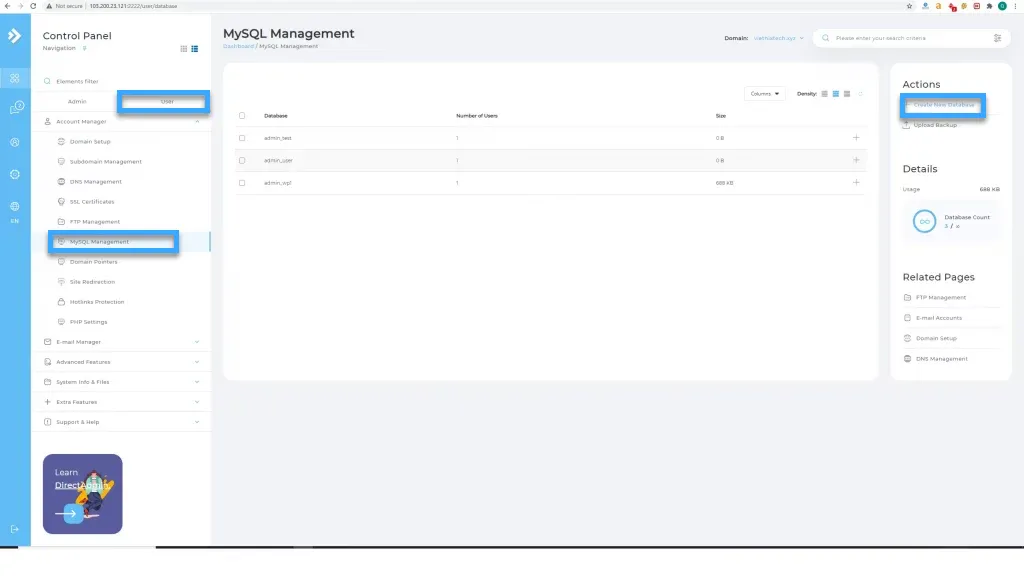Click the plus icon on the admin_wpf row

click(x=856, y=182)
